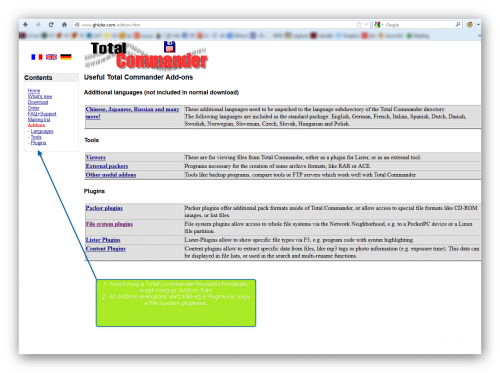Screen dimensions: 500x373
Task: Open the Chinese, Japanese, Russian languages link
Action: (x=133, y=113)
